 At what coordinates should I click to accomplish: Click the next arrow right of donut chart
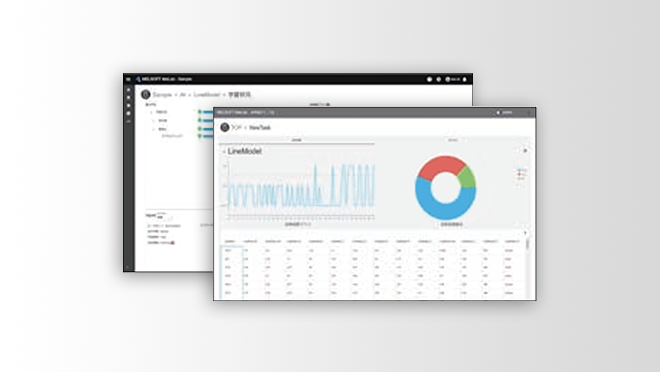525,151
